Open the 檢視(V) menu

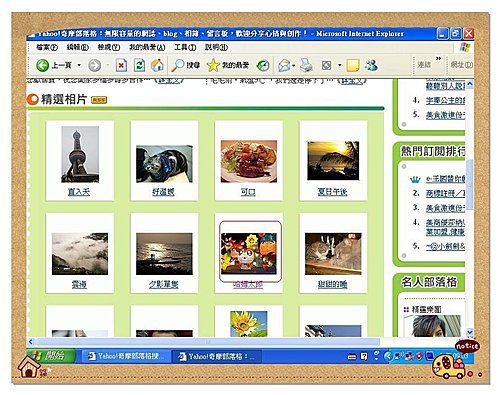[109, 47]
